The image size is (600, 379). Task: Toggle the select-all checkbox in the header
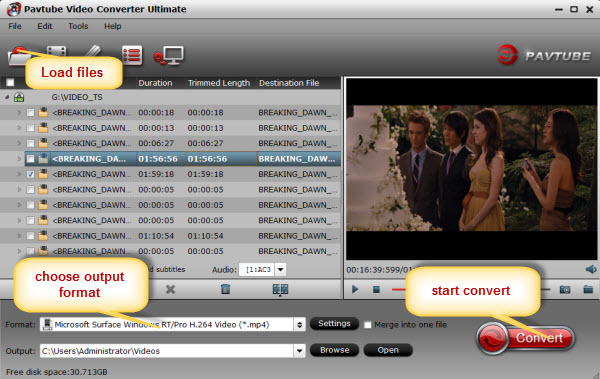click(x=10, y=82)
